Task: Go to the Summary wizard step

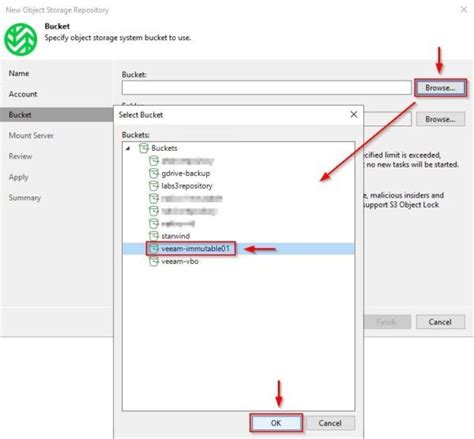Action: 25,198
